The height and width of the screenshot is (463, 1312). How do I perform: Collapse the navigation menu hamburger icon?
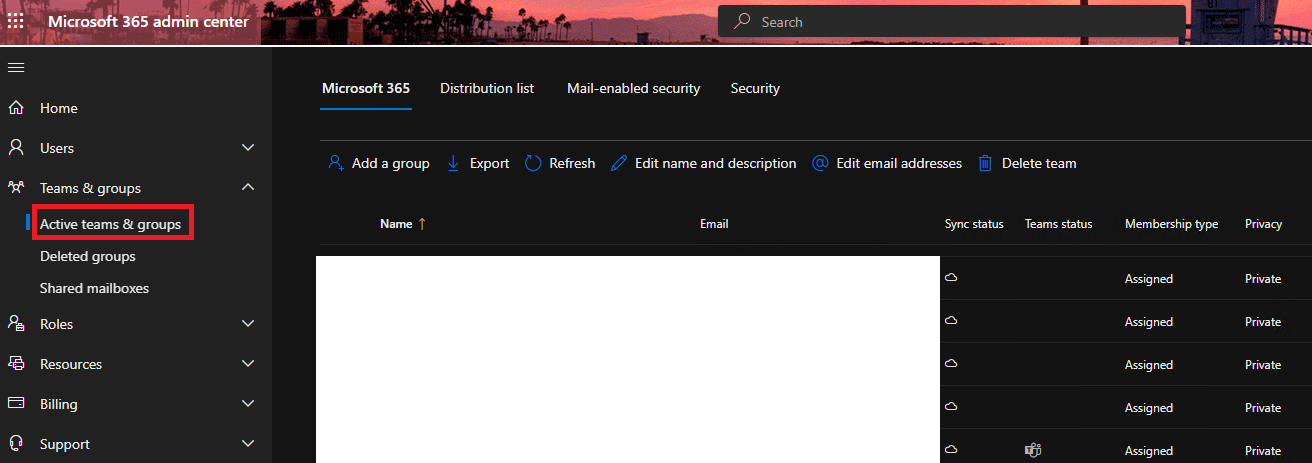16,67
